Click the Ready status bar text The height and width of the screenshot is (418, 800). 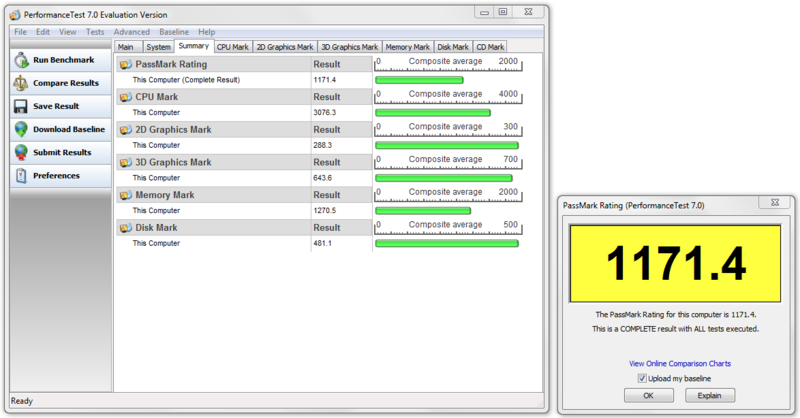click(x=22, y=401)
